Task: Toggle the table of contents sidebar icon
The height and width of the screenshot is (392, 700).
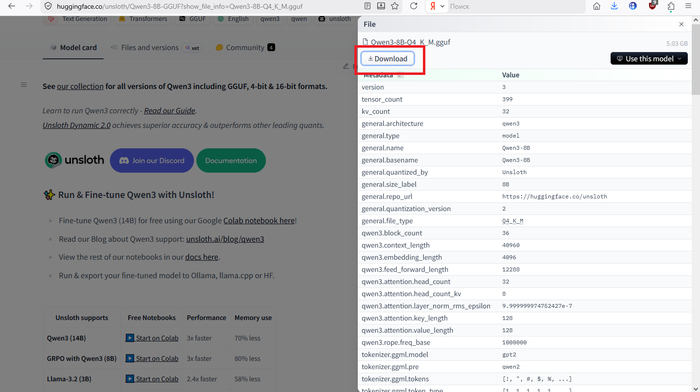Action: pyautogui.click(x=24, y=85)
